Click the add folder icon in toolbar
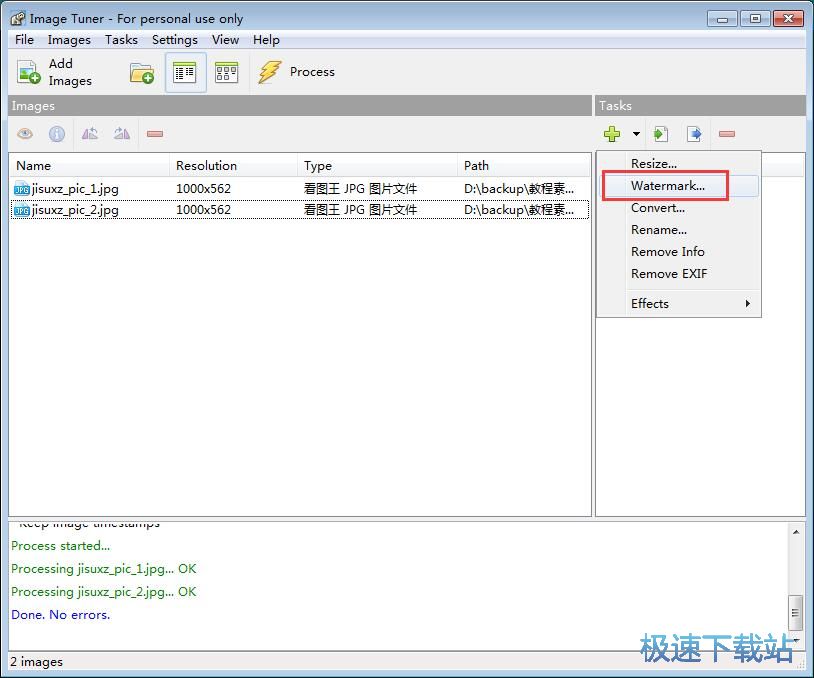Image resolution: width=814 pixels, height=678 pixels. 142,73
